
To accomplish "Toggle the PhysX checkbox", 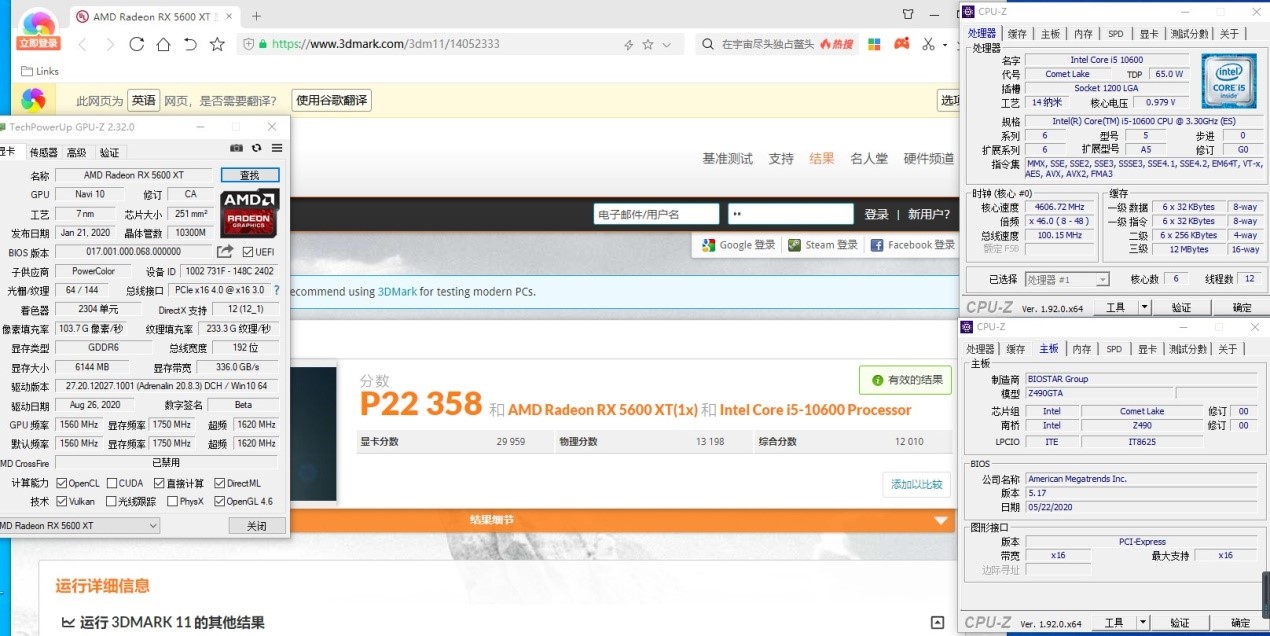I will point(172,501).
